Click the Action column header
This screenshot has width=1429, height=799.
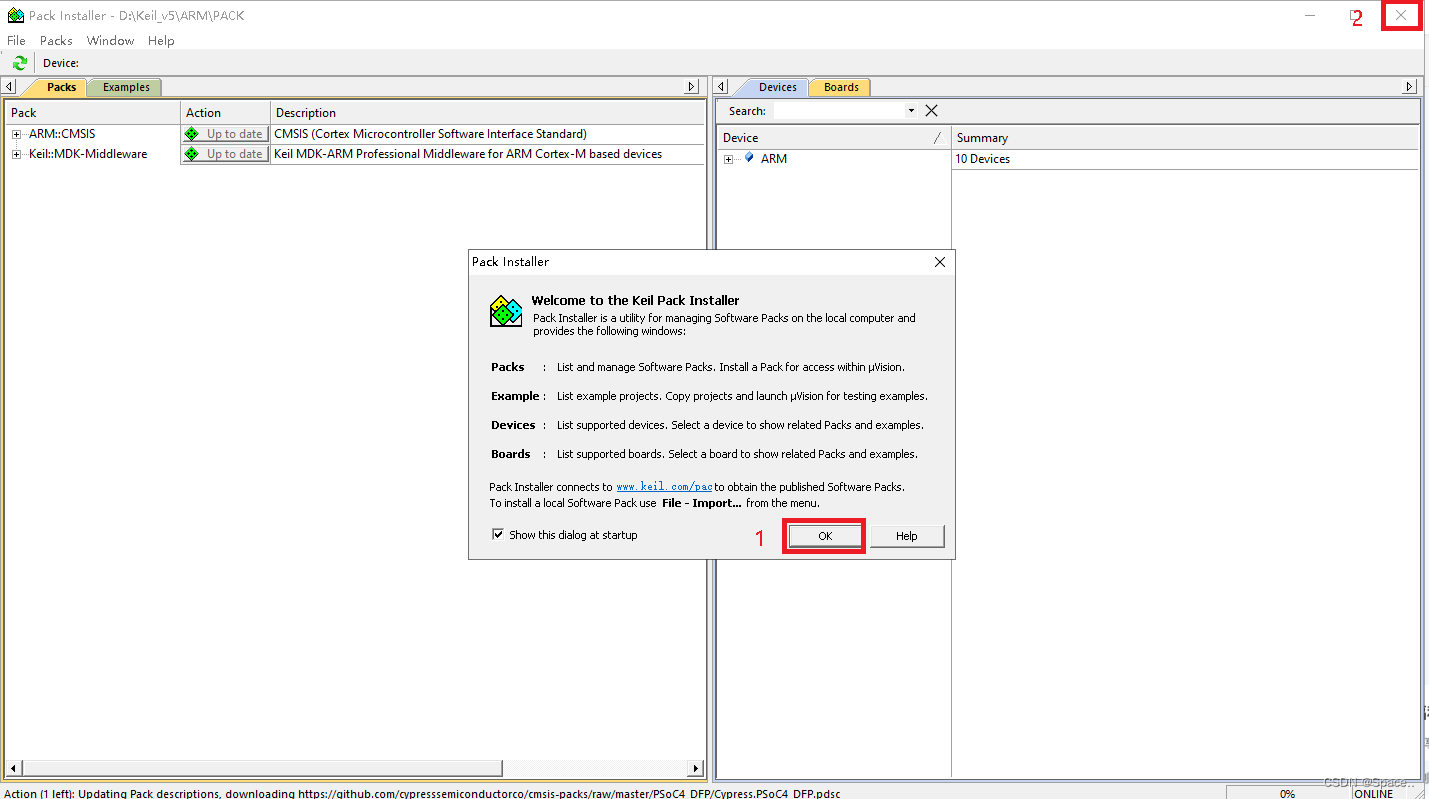click(225, 113)
